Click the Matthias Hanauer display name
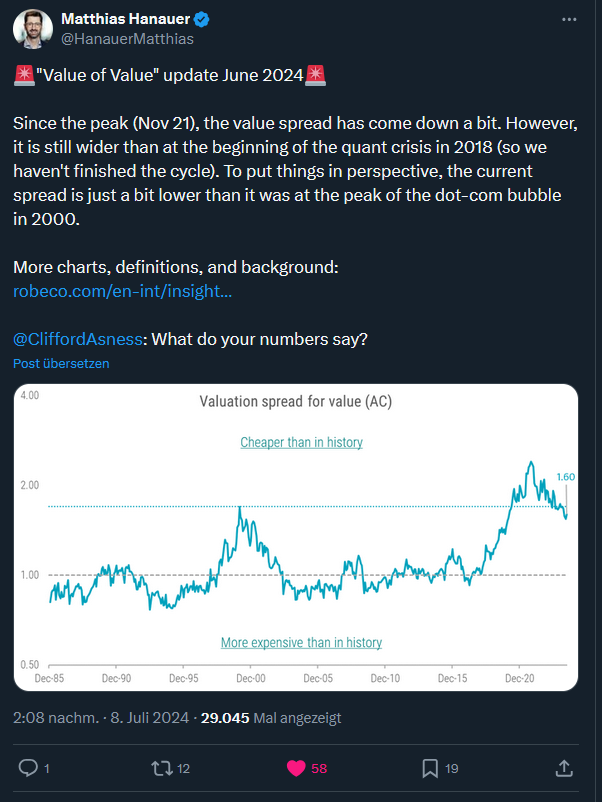602x802 pixels. pos(125,19)
